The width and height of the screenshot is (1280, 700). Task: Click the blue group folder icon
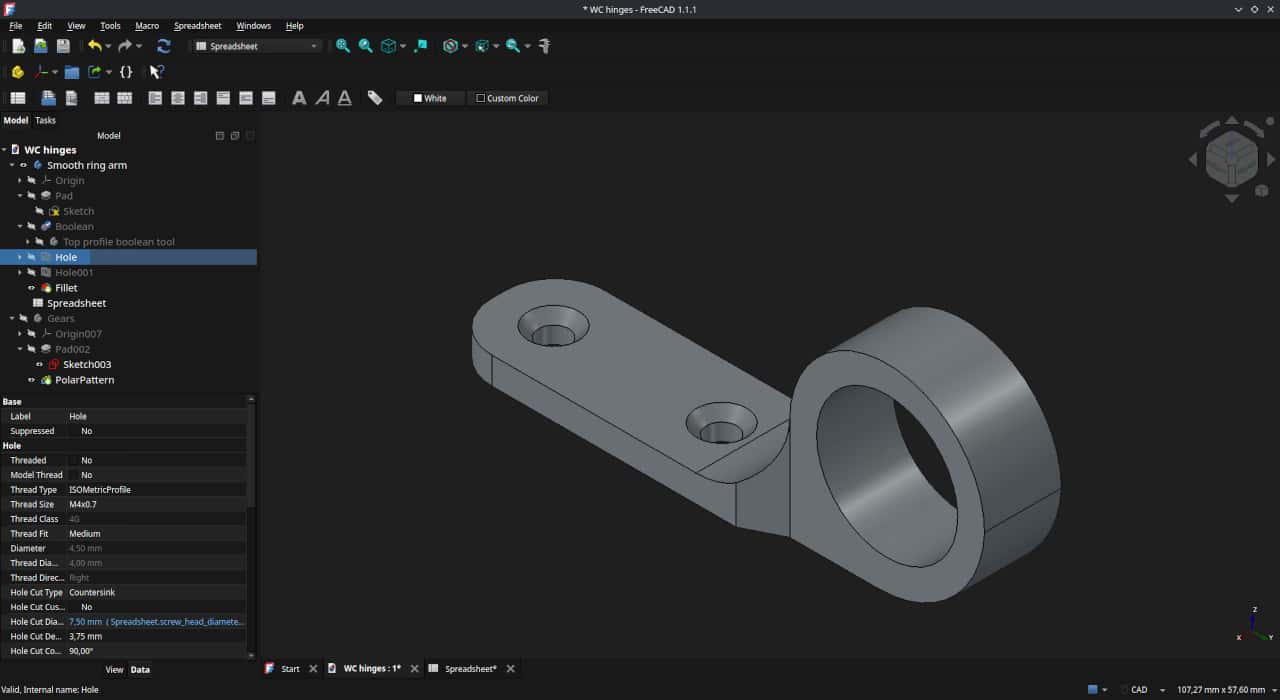coord(72,72)
